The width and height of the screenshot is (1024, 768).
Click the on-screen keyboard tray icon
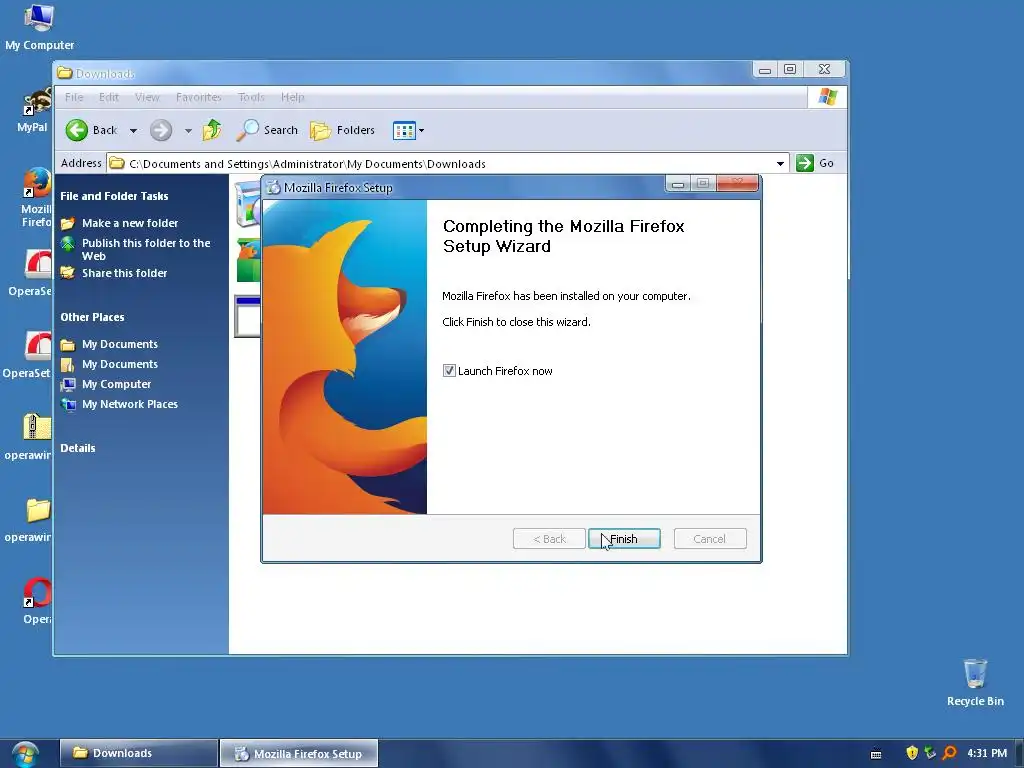pyautogui.click(x=876, y=754)
